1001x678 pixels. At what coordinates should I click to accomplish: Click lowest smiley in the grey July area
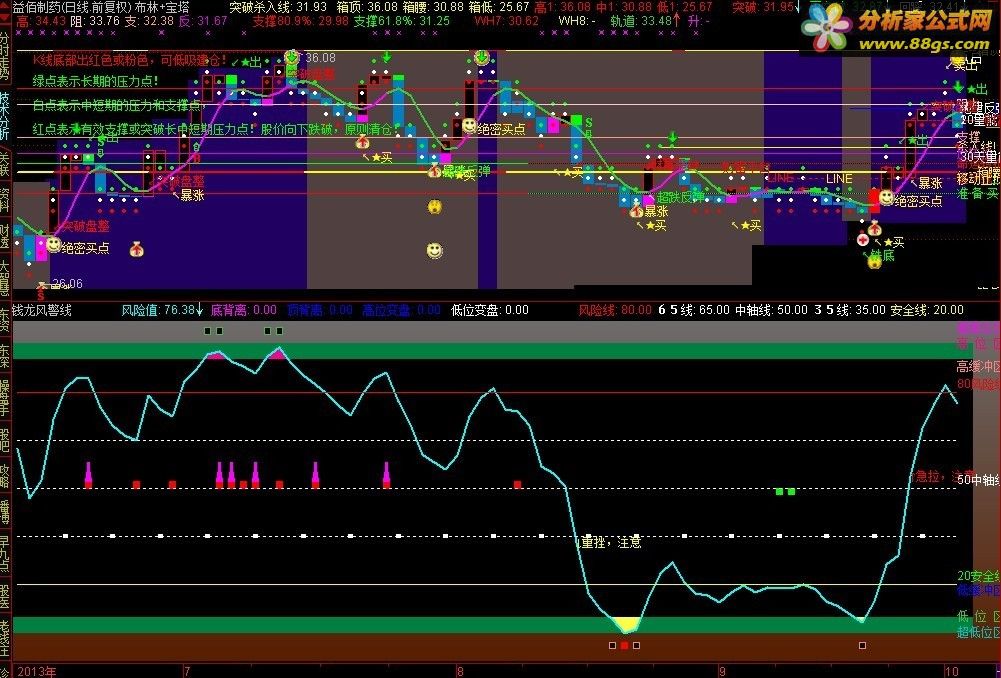(x=435, y=250)
